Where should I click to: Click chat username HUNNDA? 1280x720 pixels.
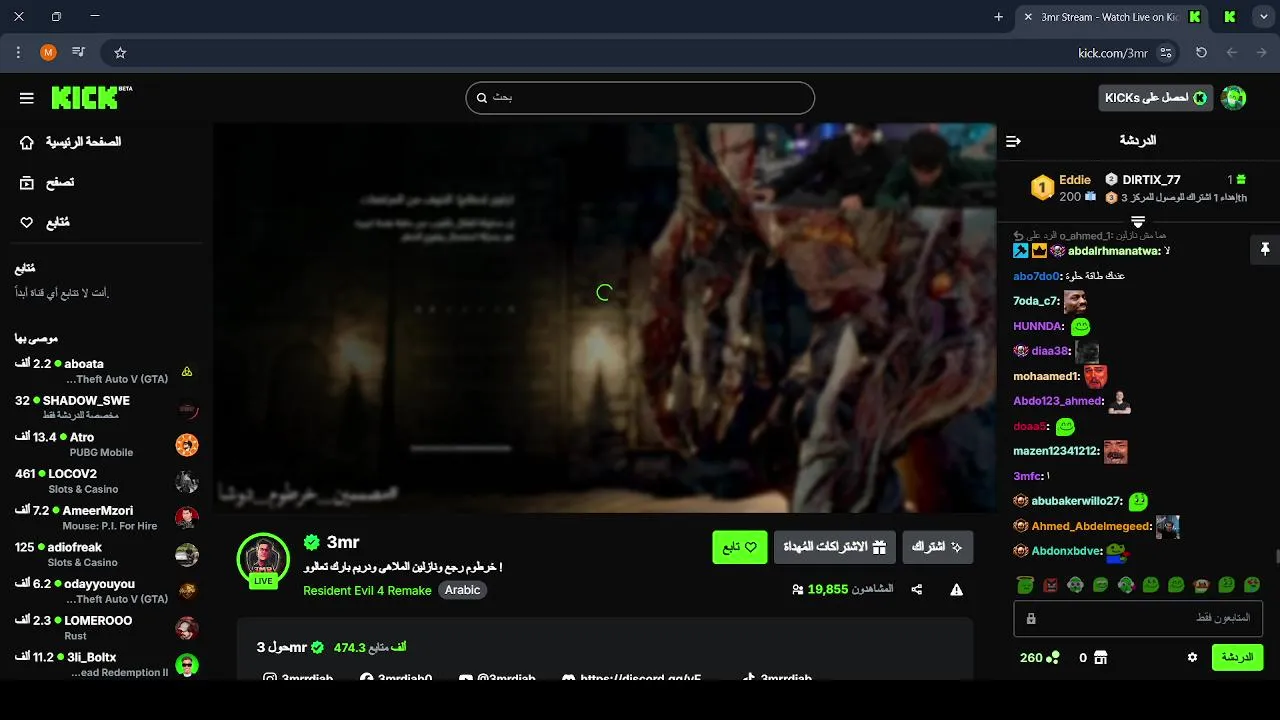[x=1037, y=326]
